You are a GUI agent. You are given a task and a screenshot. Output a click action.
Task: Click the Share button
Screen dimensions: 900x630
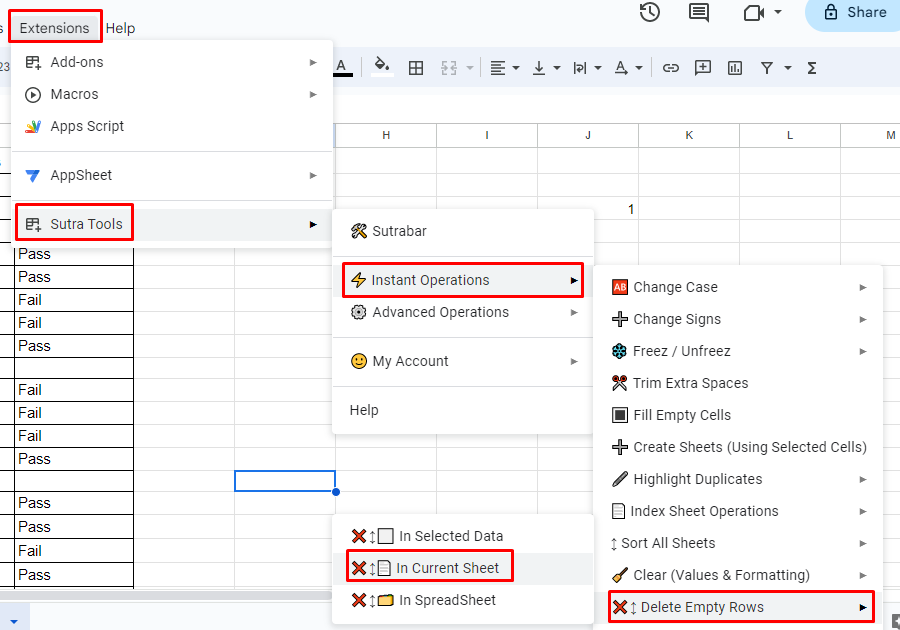pos(855,12)
